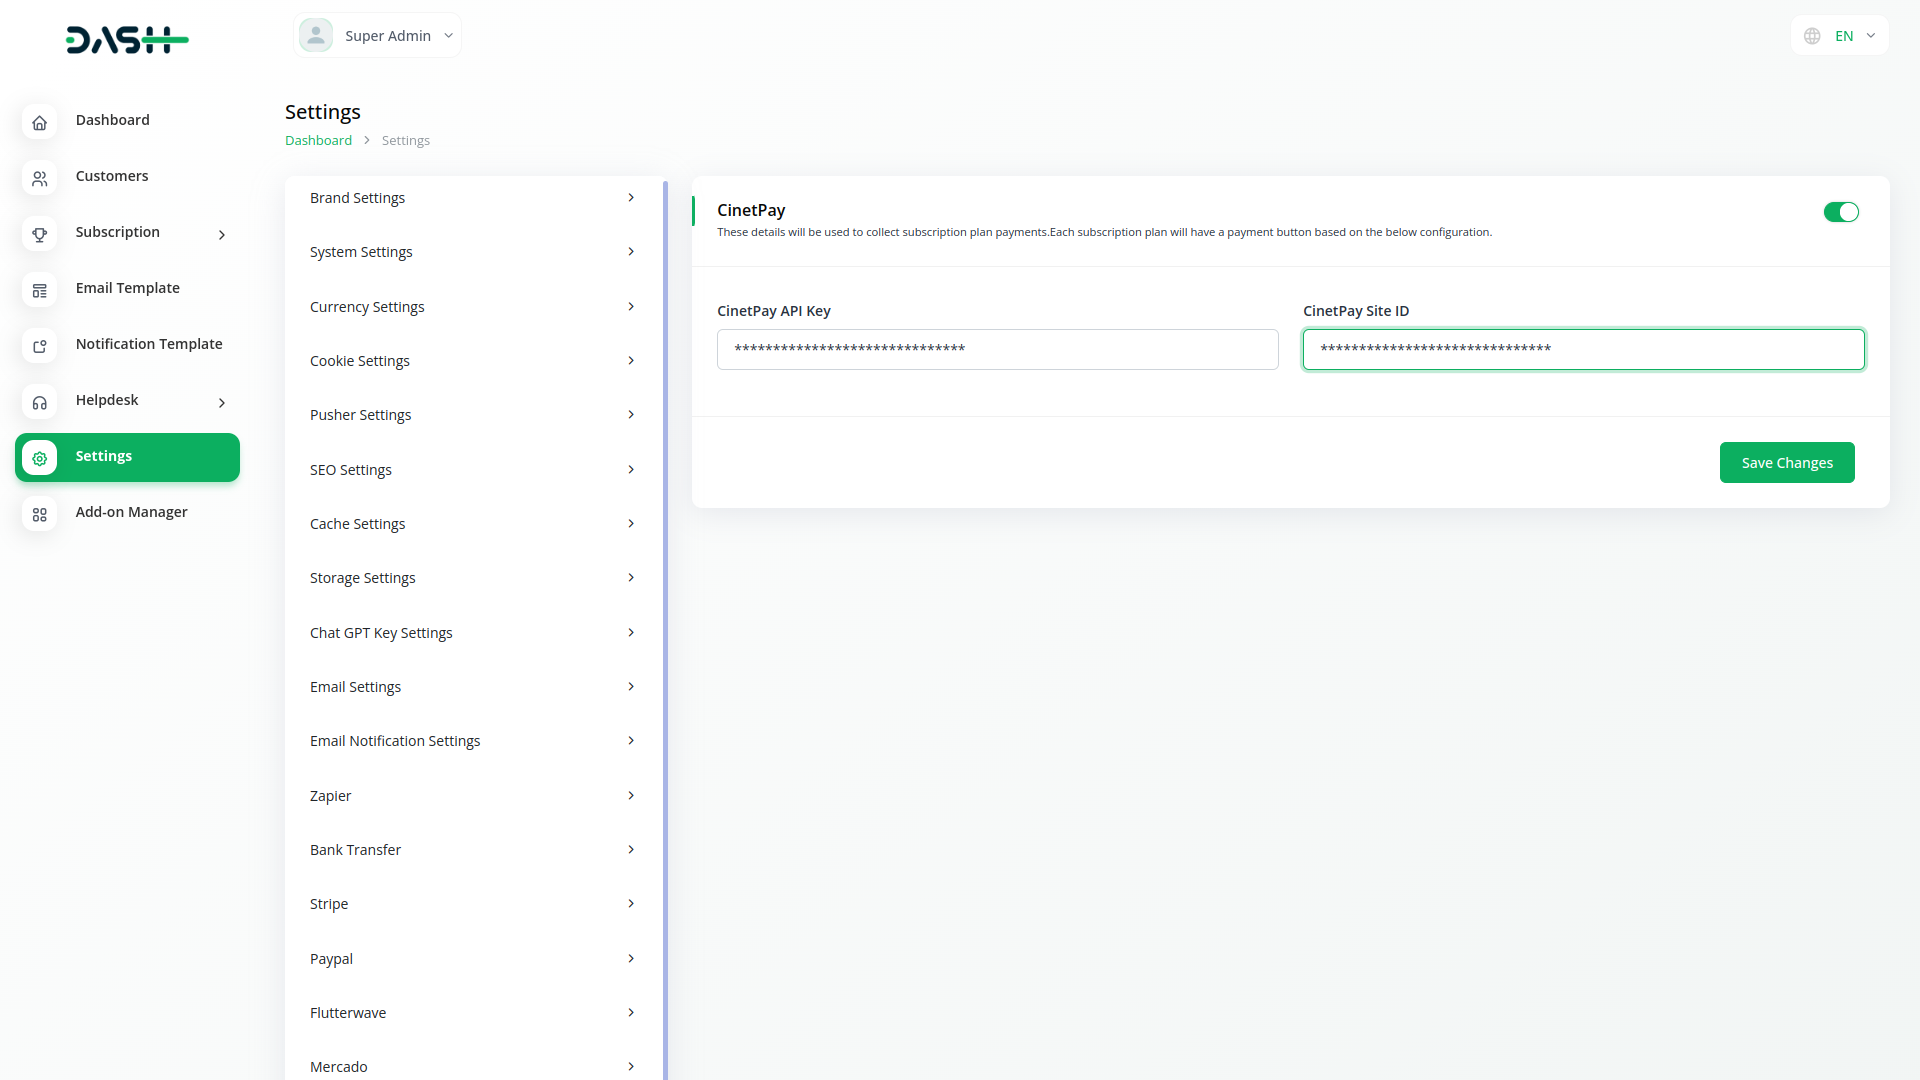Click the Dashboard home icon
Image resolution: width=1920 pixels, height=1080 pixels.
(x=39, y=122)
